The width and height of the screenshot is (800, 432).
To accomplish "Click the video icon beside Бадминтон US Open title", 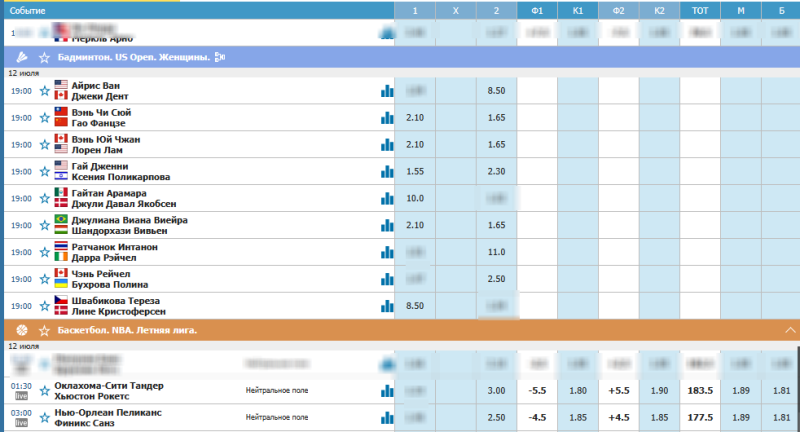I will pos(219,58).
